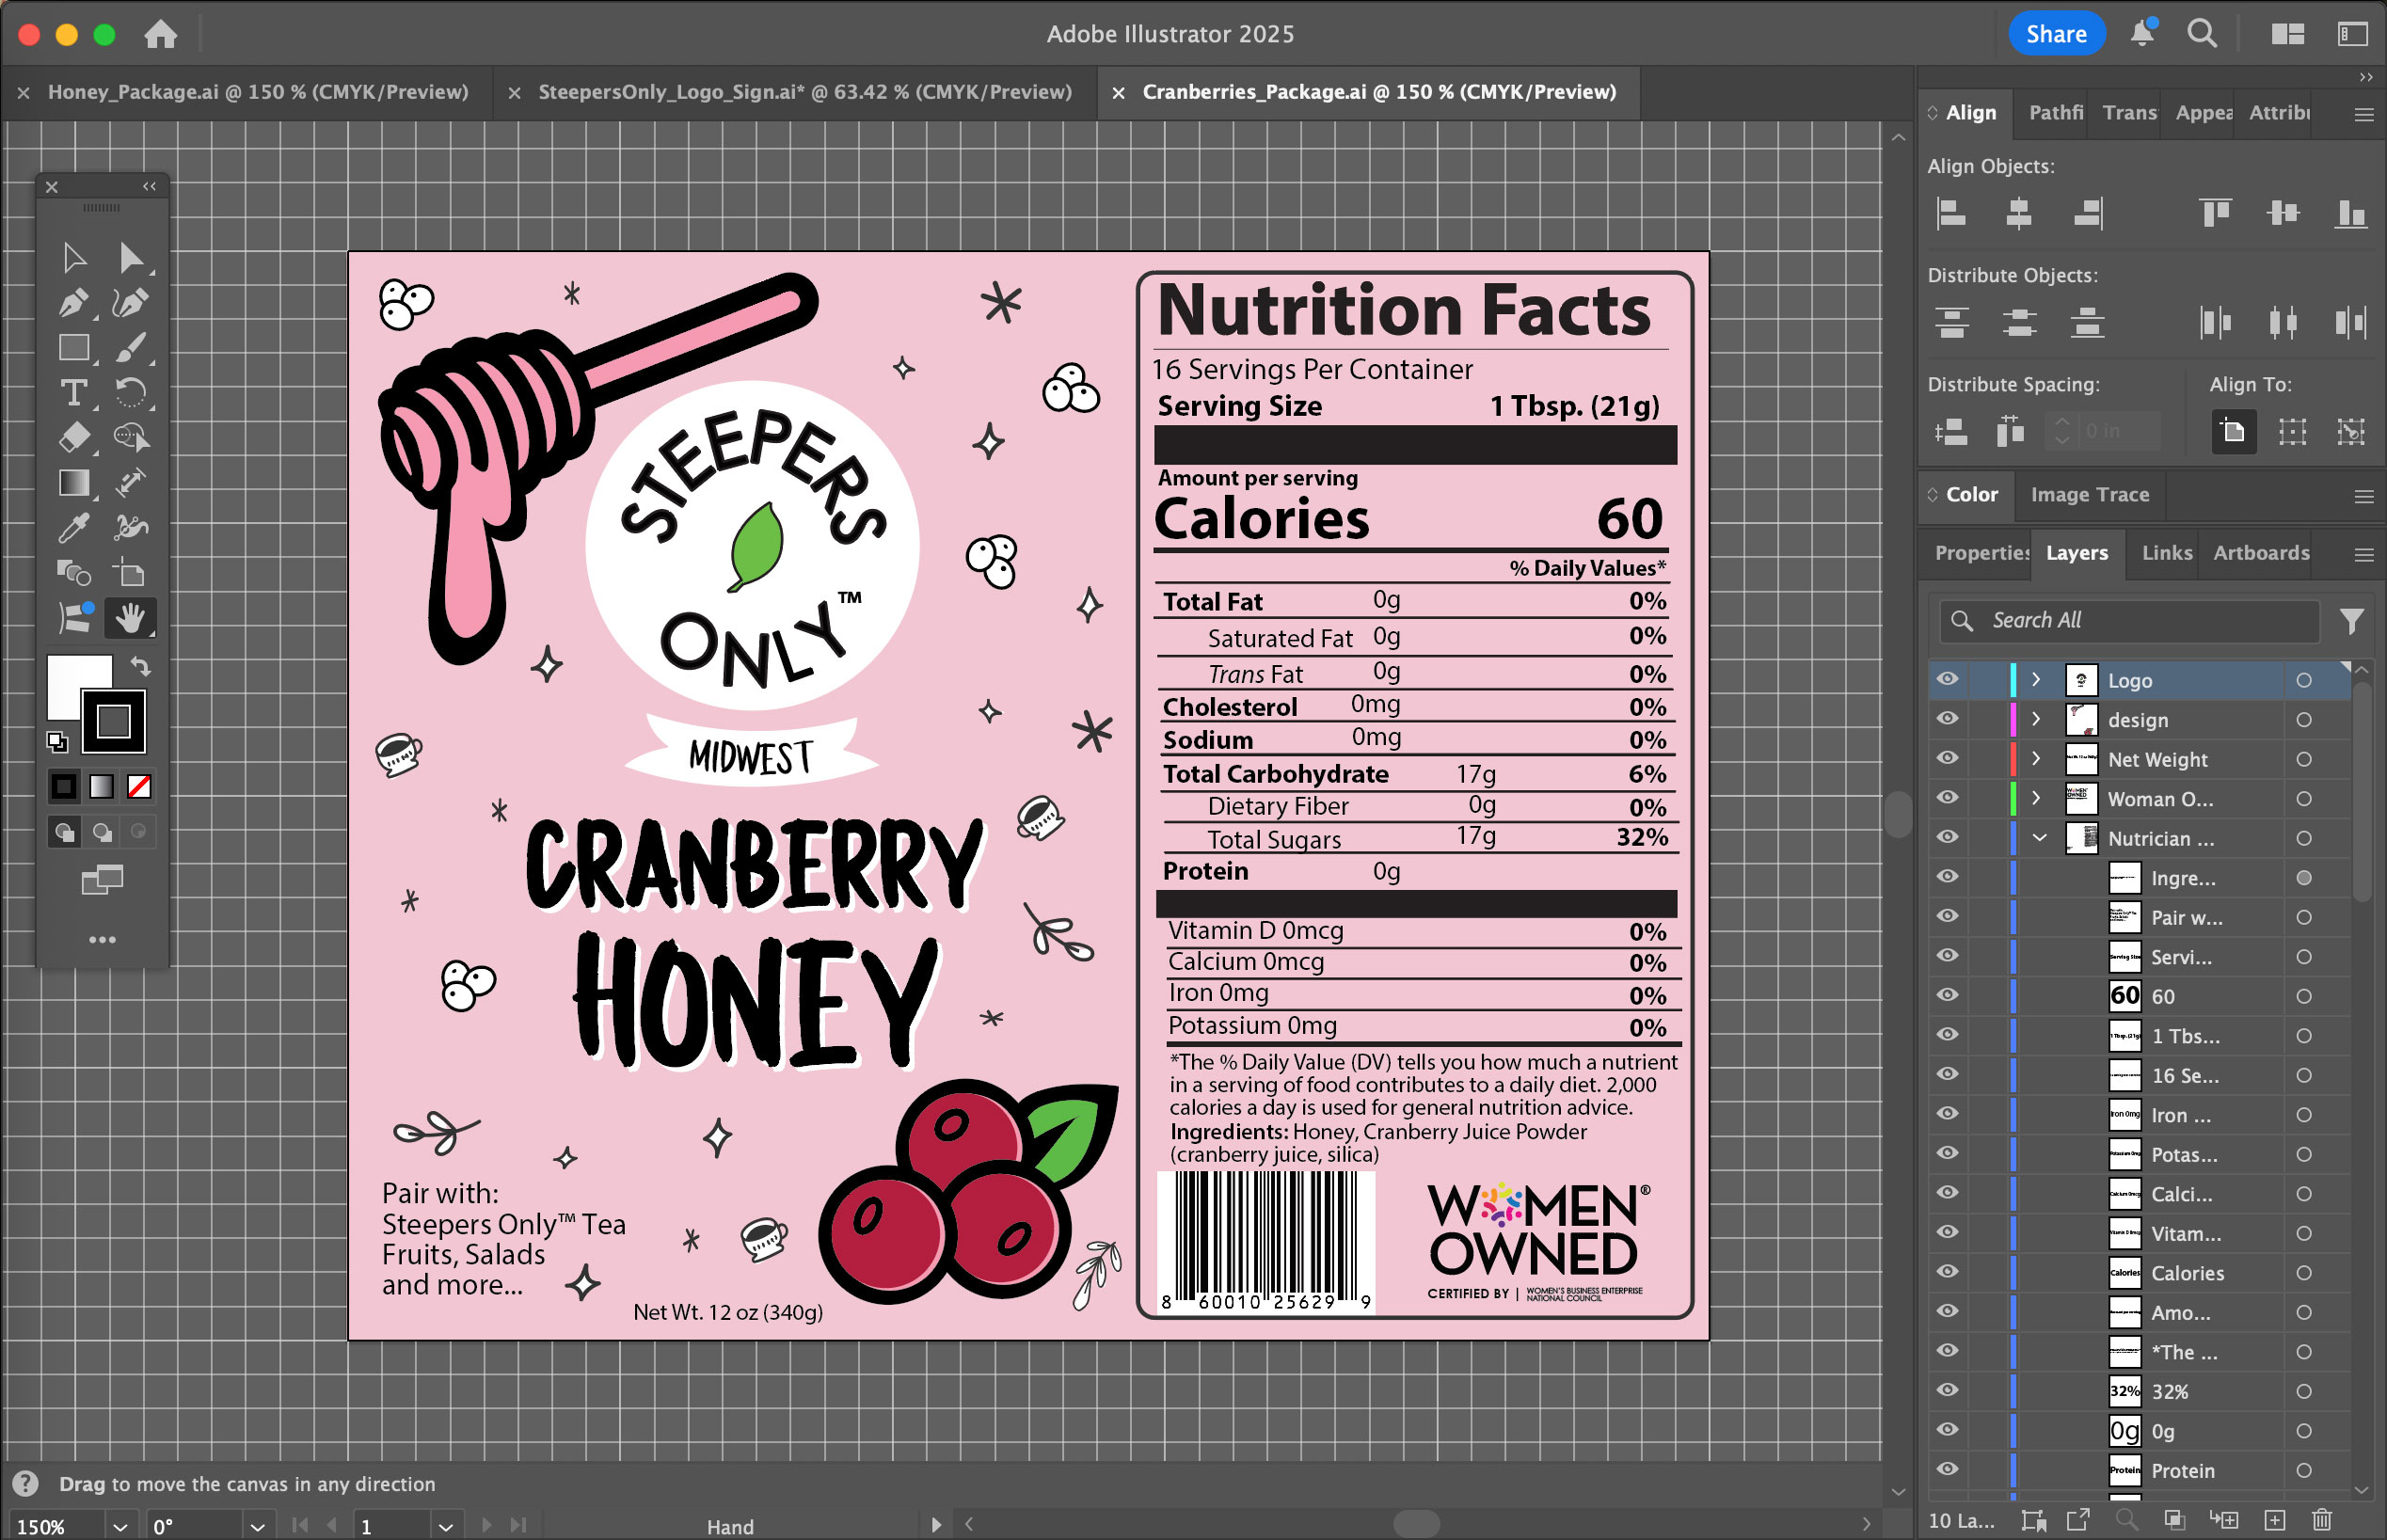This screenshot has height=1540, width=2387.
Task: Open the zoom level dropdown
Action: click(120, 1526)
